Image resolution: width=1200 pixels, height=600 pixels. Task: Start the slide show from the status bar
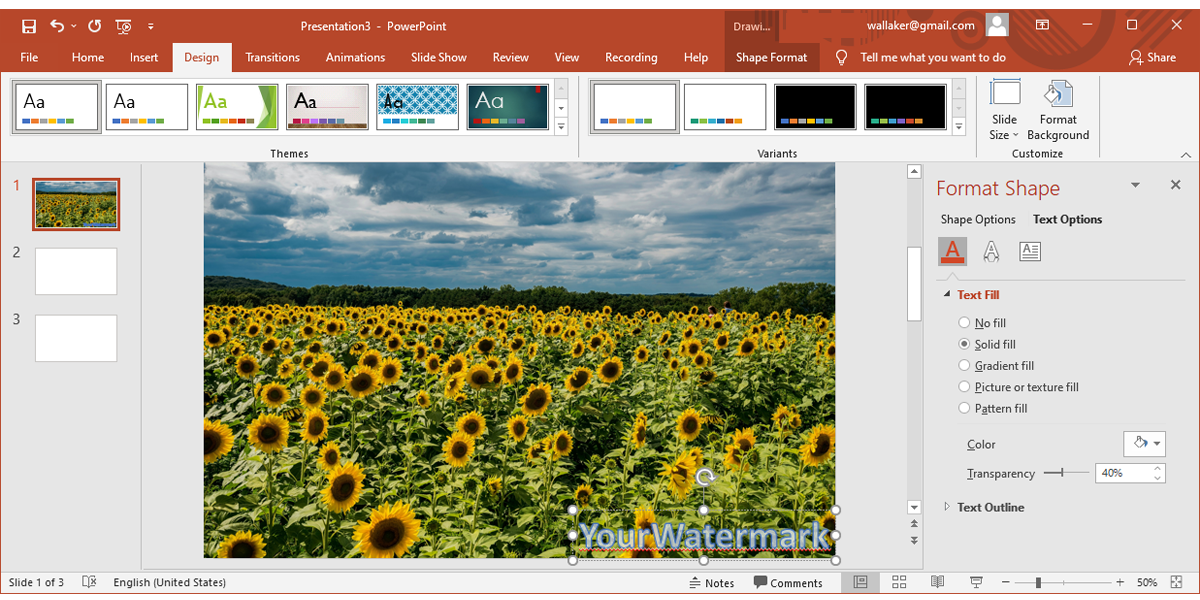pos(975,581)
